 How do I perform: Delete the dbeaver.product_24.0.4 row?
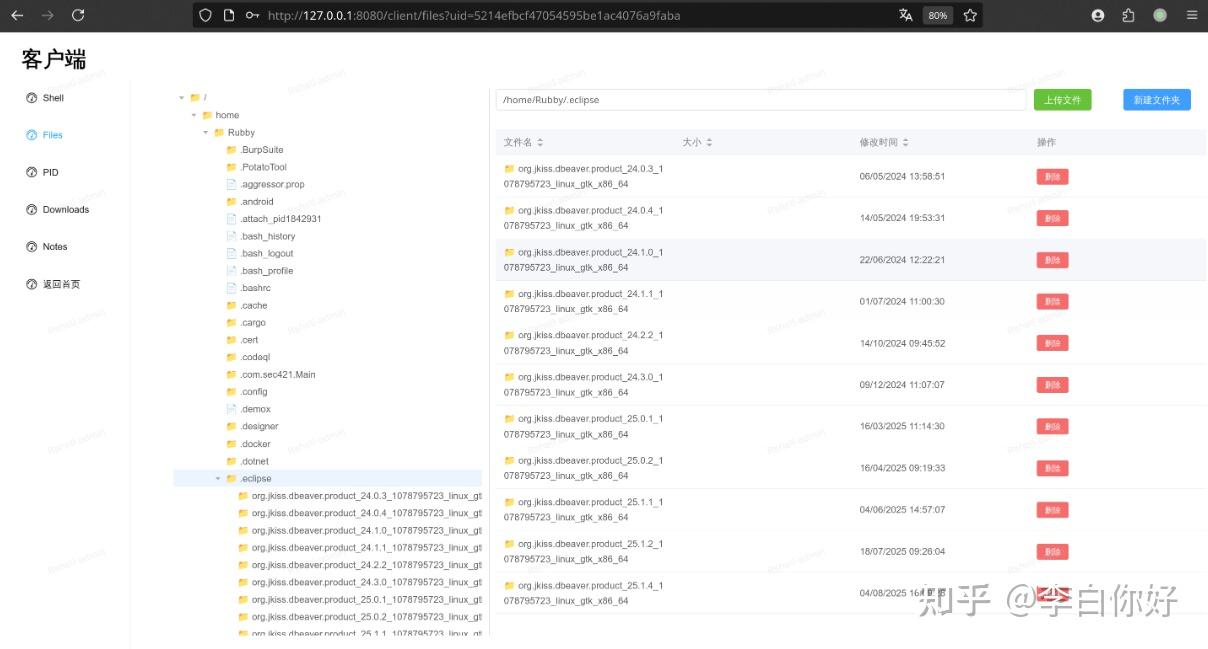[x=1052, y=218]
